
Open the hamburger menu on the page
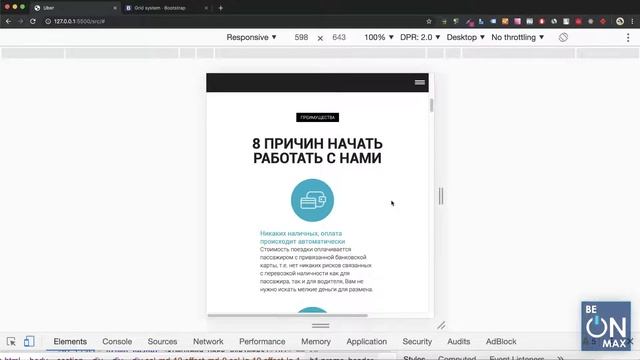420,82
